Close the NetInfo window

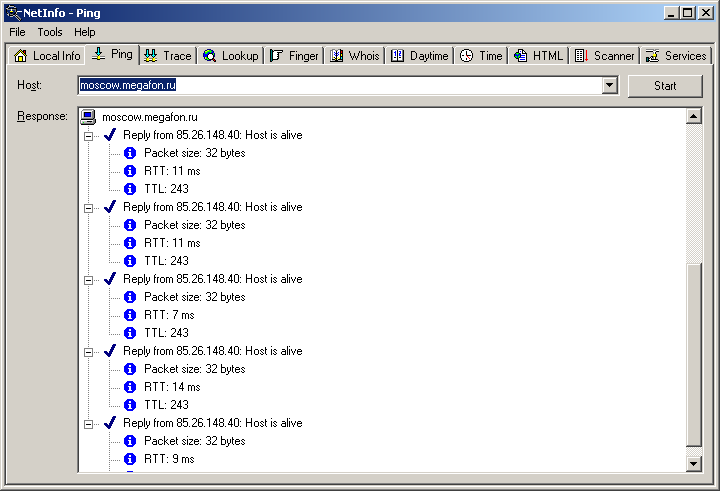(x=706, y=13)
